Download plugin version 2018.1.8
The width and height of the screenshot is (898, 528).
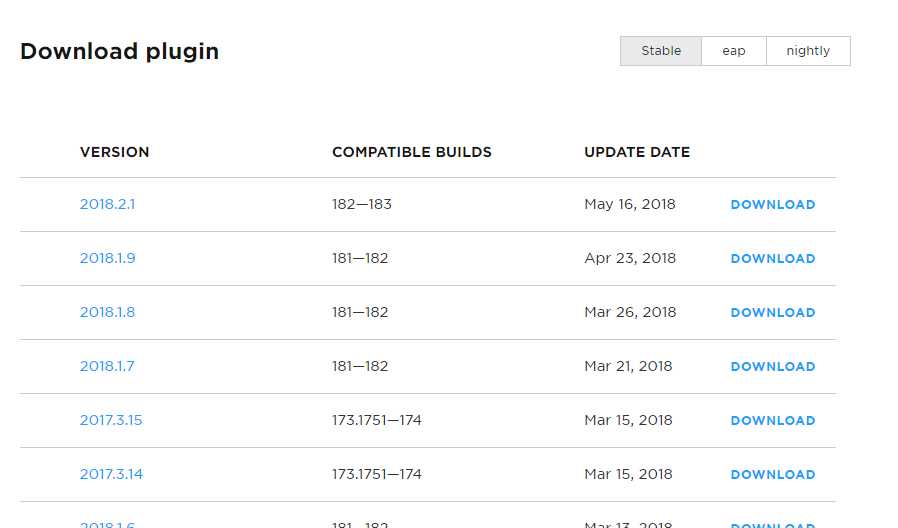(773, 312)
